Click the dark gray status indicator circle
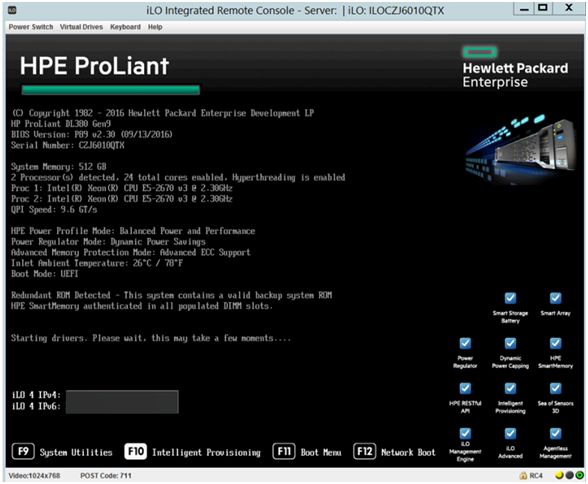 (x=569, y=475)
